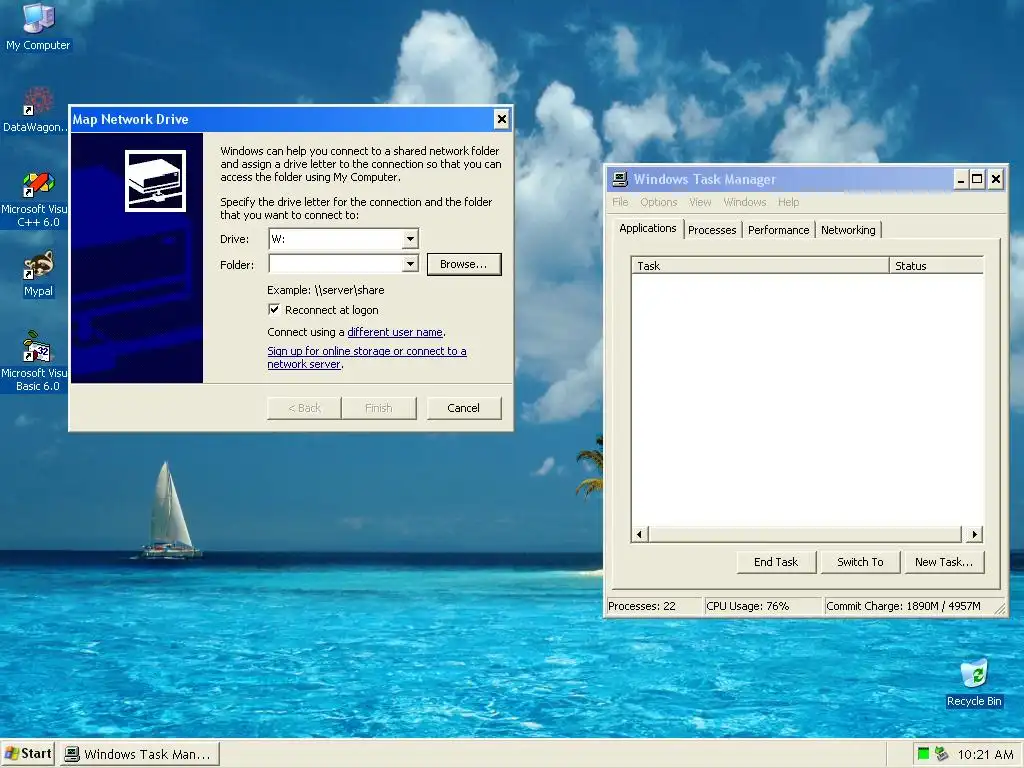Open the different user name link
This screenshot has width=1024, height=768.
(x=395, y=332)
